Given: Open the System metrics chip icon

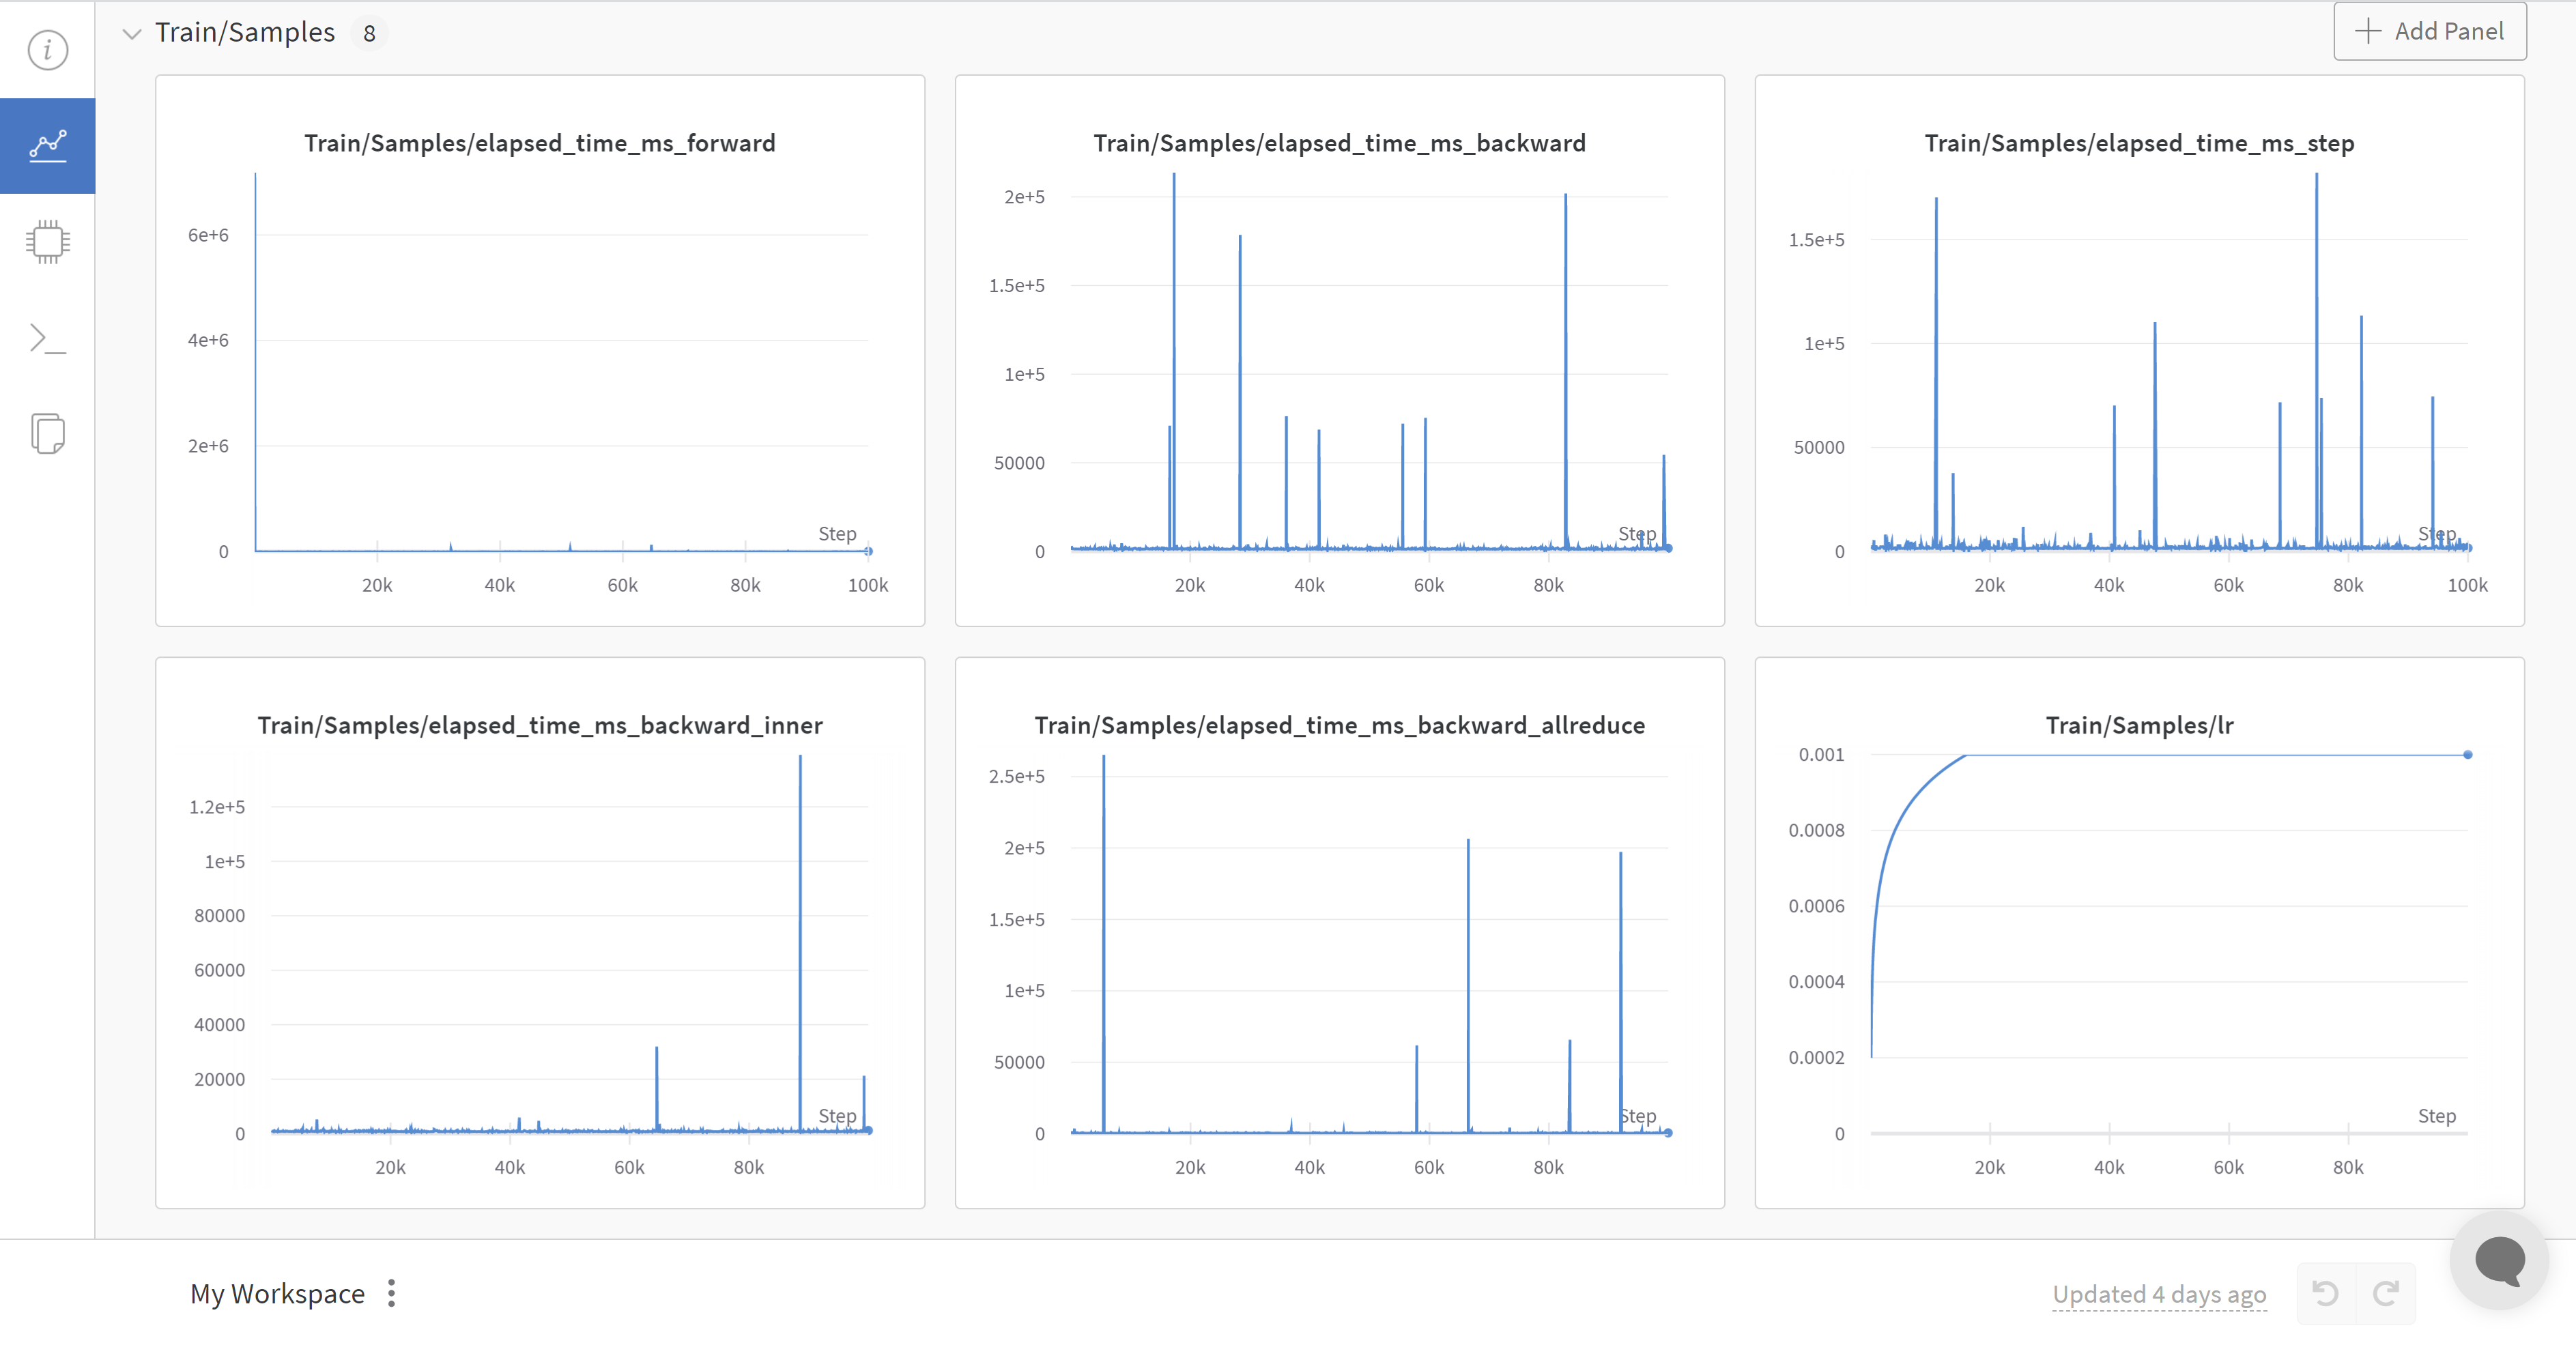Looking at the screenshot, I should pos(47,241).
